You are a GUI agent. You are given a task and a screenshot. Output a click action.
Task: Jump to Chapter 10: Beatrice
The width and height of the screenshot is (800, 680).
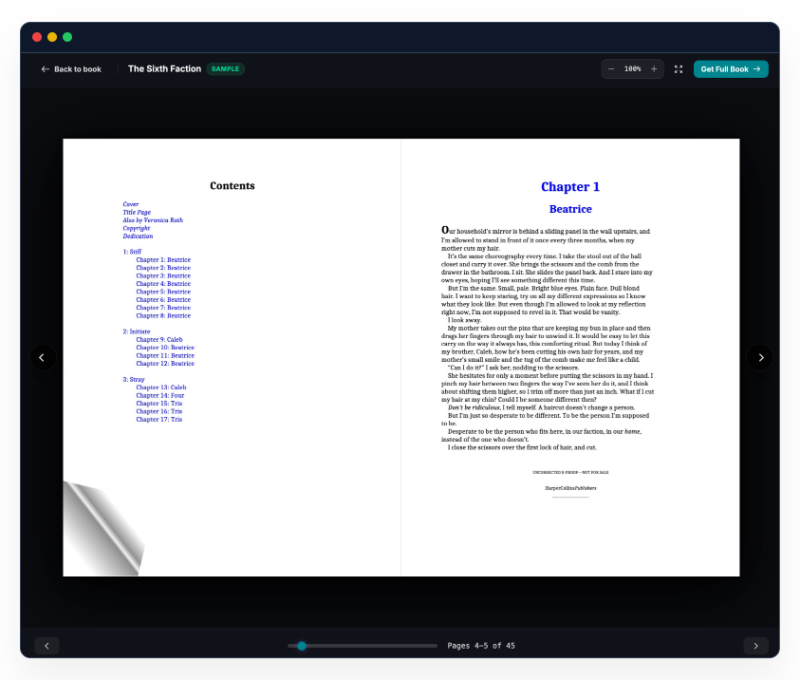[165, 347]
